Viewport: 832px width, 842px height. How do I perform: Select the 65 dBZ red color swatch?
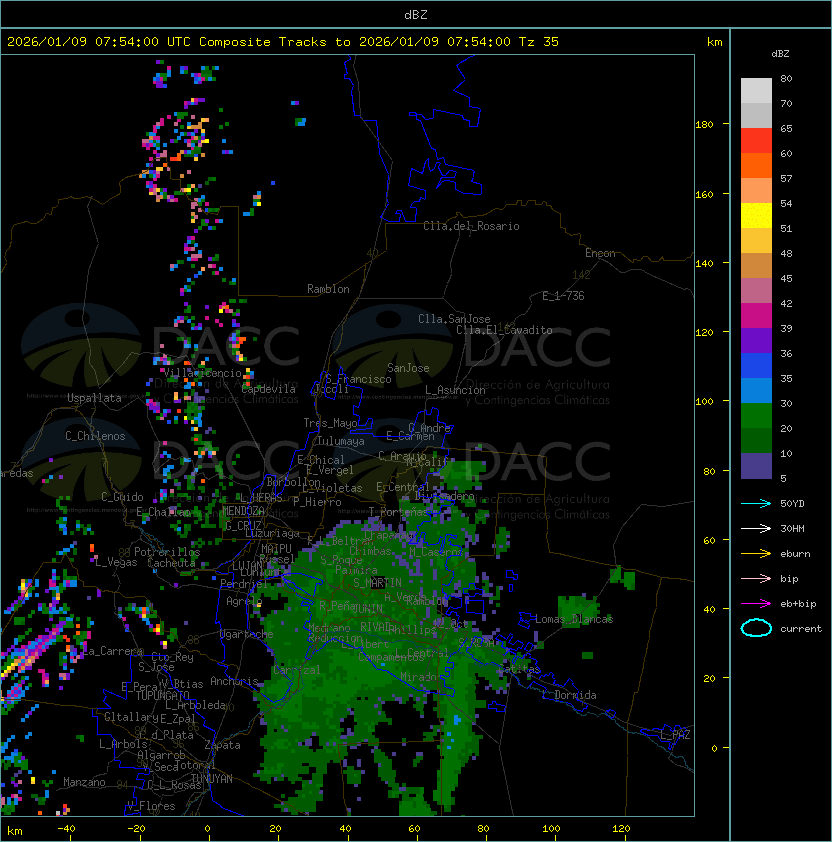(756, 141)
